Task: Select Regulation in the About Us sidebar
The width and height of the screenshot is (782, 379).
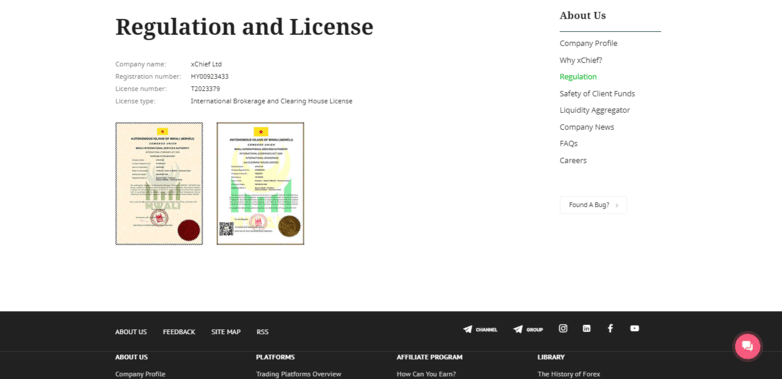Action: 578,77
